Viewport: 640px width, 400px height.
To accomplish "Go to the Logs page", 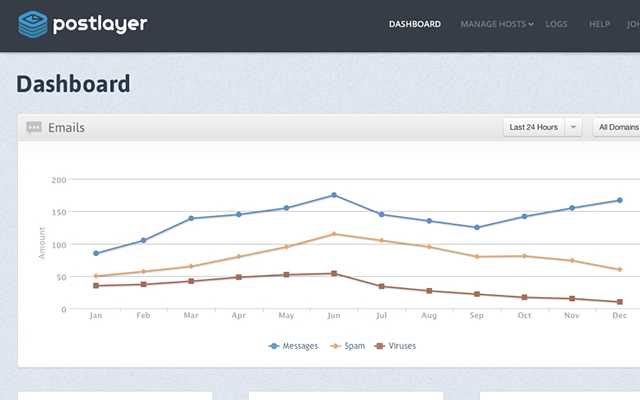I will [556, 24].
